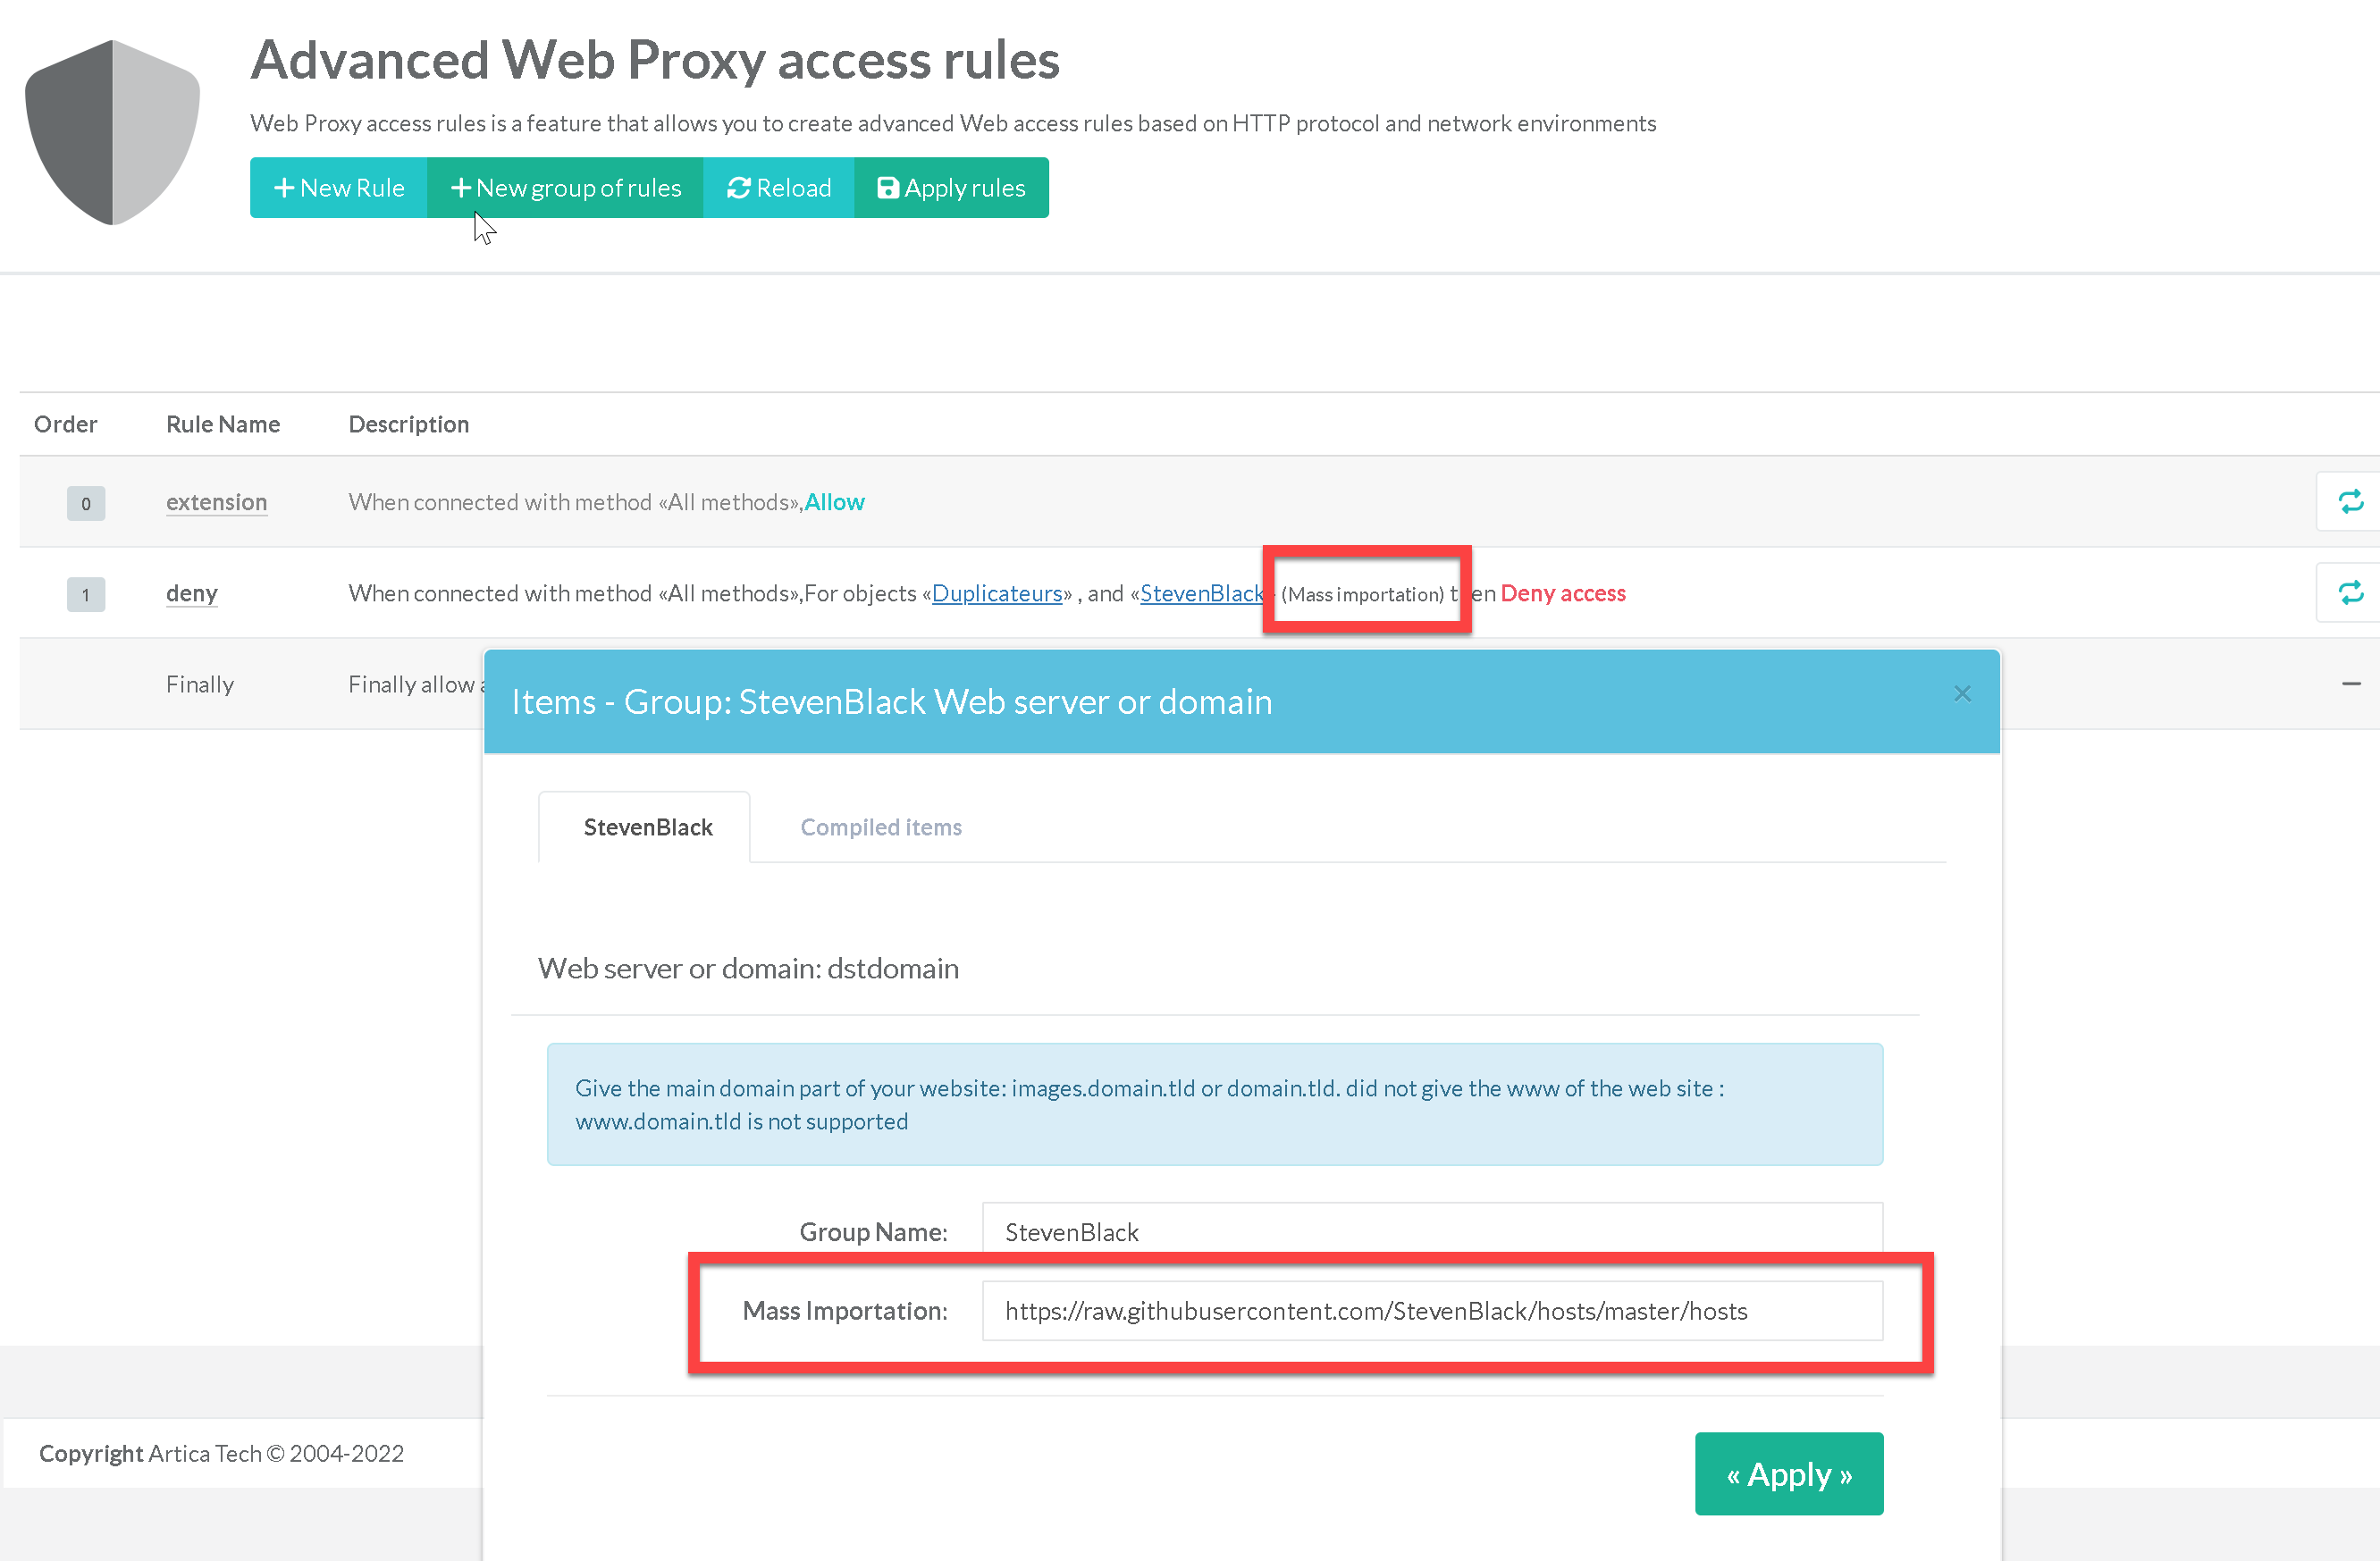The height and width of the screenshot is (1561, 2380).
Task: Switch to the Compiled items tab
Action: click(x=880, y=827)
